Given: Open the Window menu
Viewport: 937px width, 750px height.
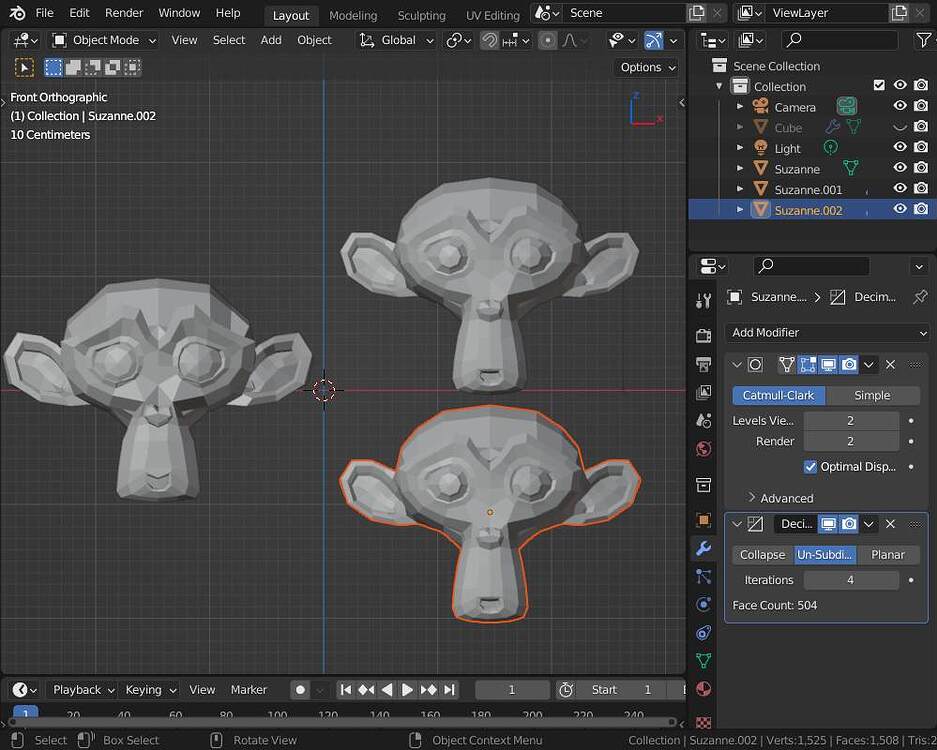Looking at the screenshot, I should (x=179, y=13).
